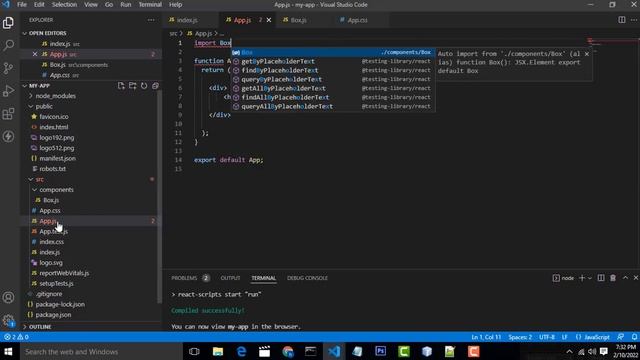This screenshot has height=360, width=640.
Task: Open index.css in explorer tree
Action: click(51, 242)
